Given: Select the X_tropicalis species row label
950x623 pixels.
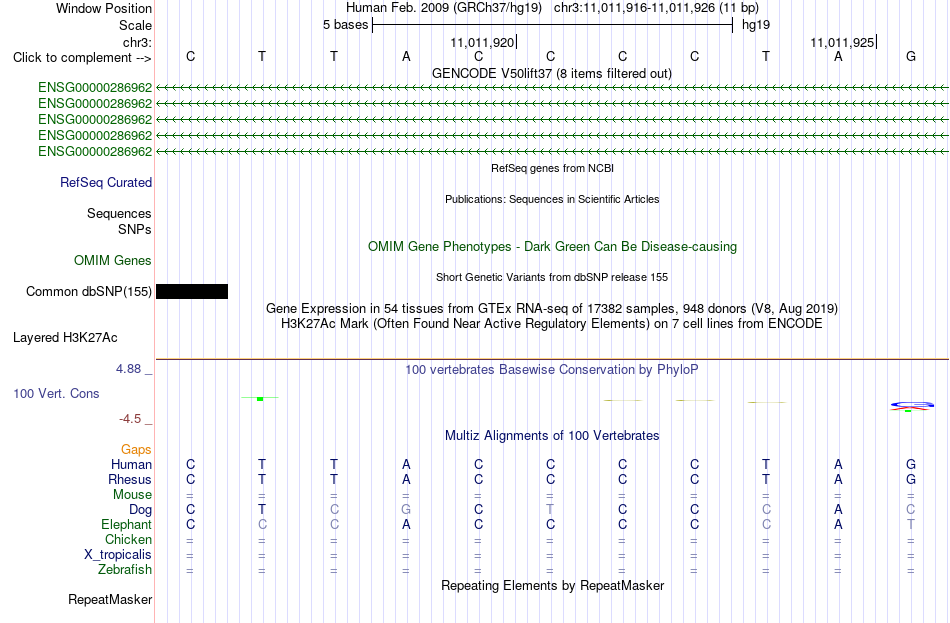Looking at the screenshot, I should click(118, 555).
